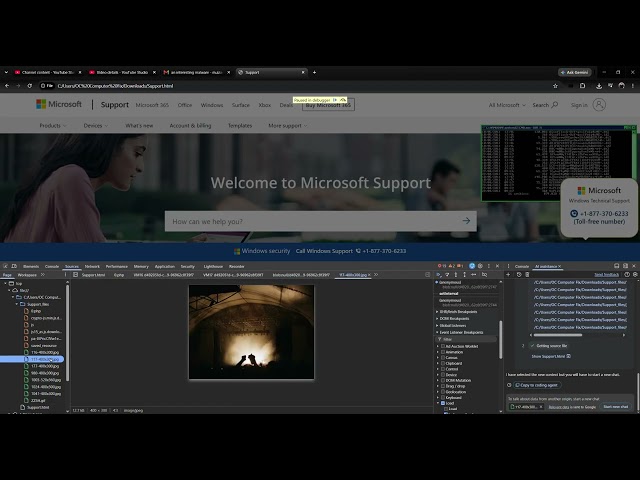Open the Console drawer tab
The height and width of the screenshot is (480, 640).
(522, 266)
